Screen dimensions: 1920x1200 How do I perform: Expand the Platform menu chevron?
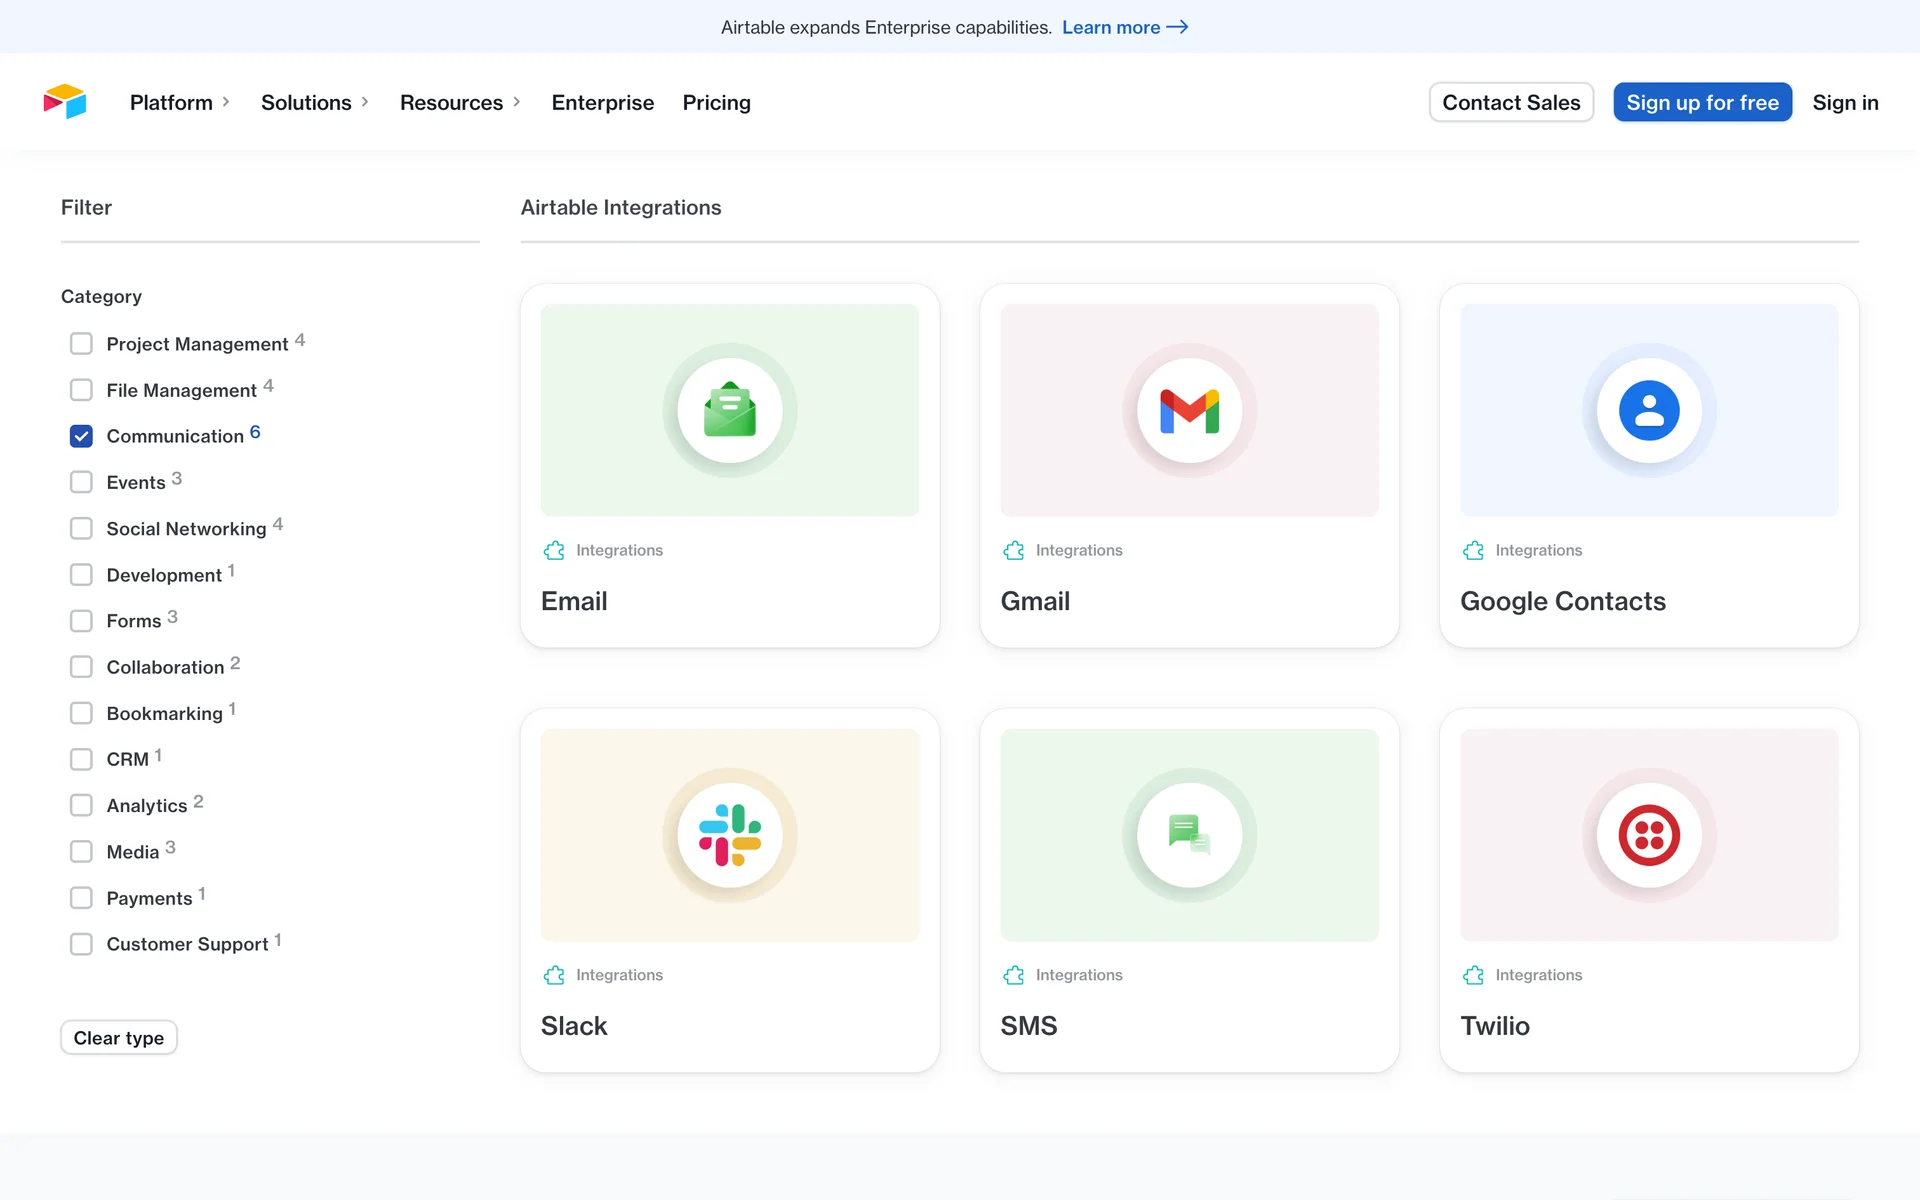point(226,102)
